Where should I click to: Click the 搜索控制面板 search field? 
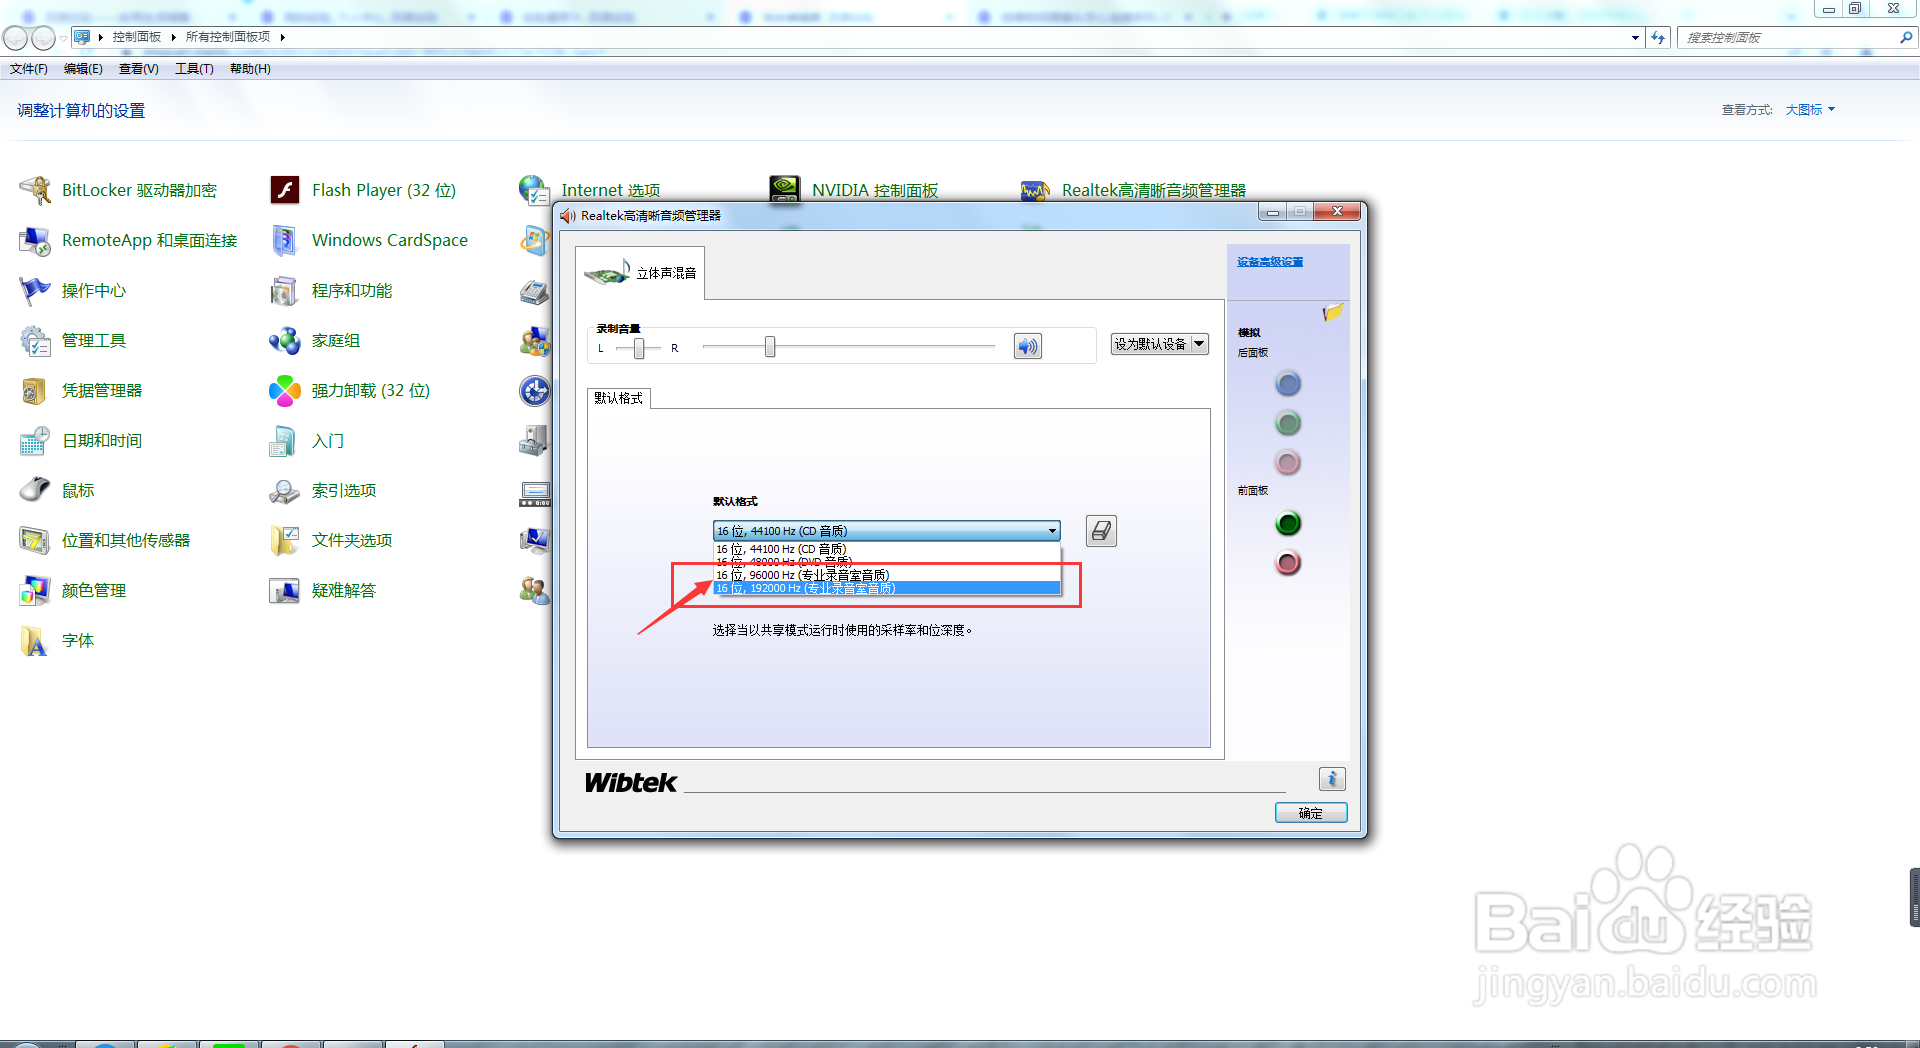(x=1790, y=38)
